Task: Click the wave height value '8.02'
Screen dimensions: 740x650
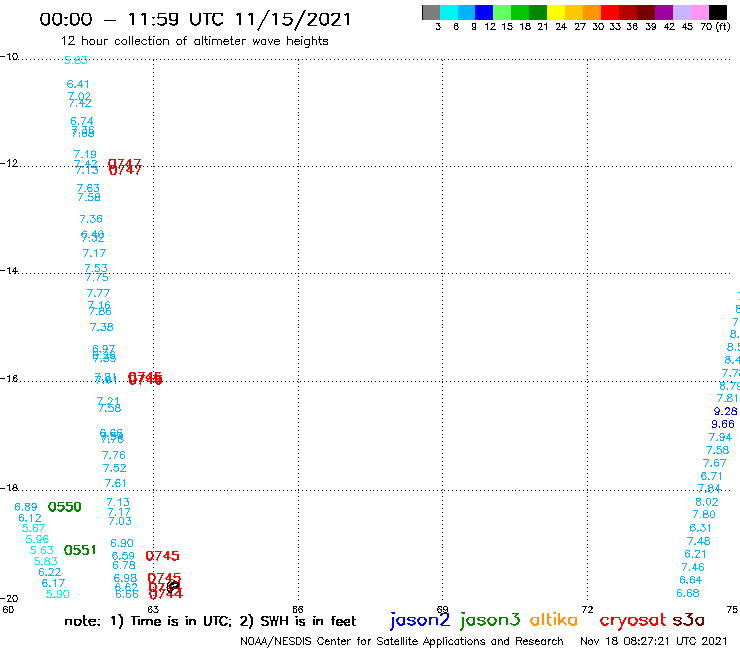Action: tap(706, 502)
